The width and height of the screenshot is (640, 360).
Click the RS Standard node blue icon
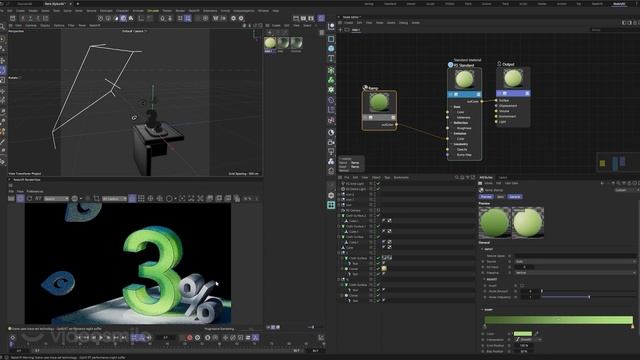[451, 65]
